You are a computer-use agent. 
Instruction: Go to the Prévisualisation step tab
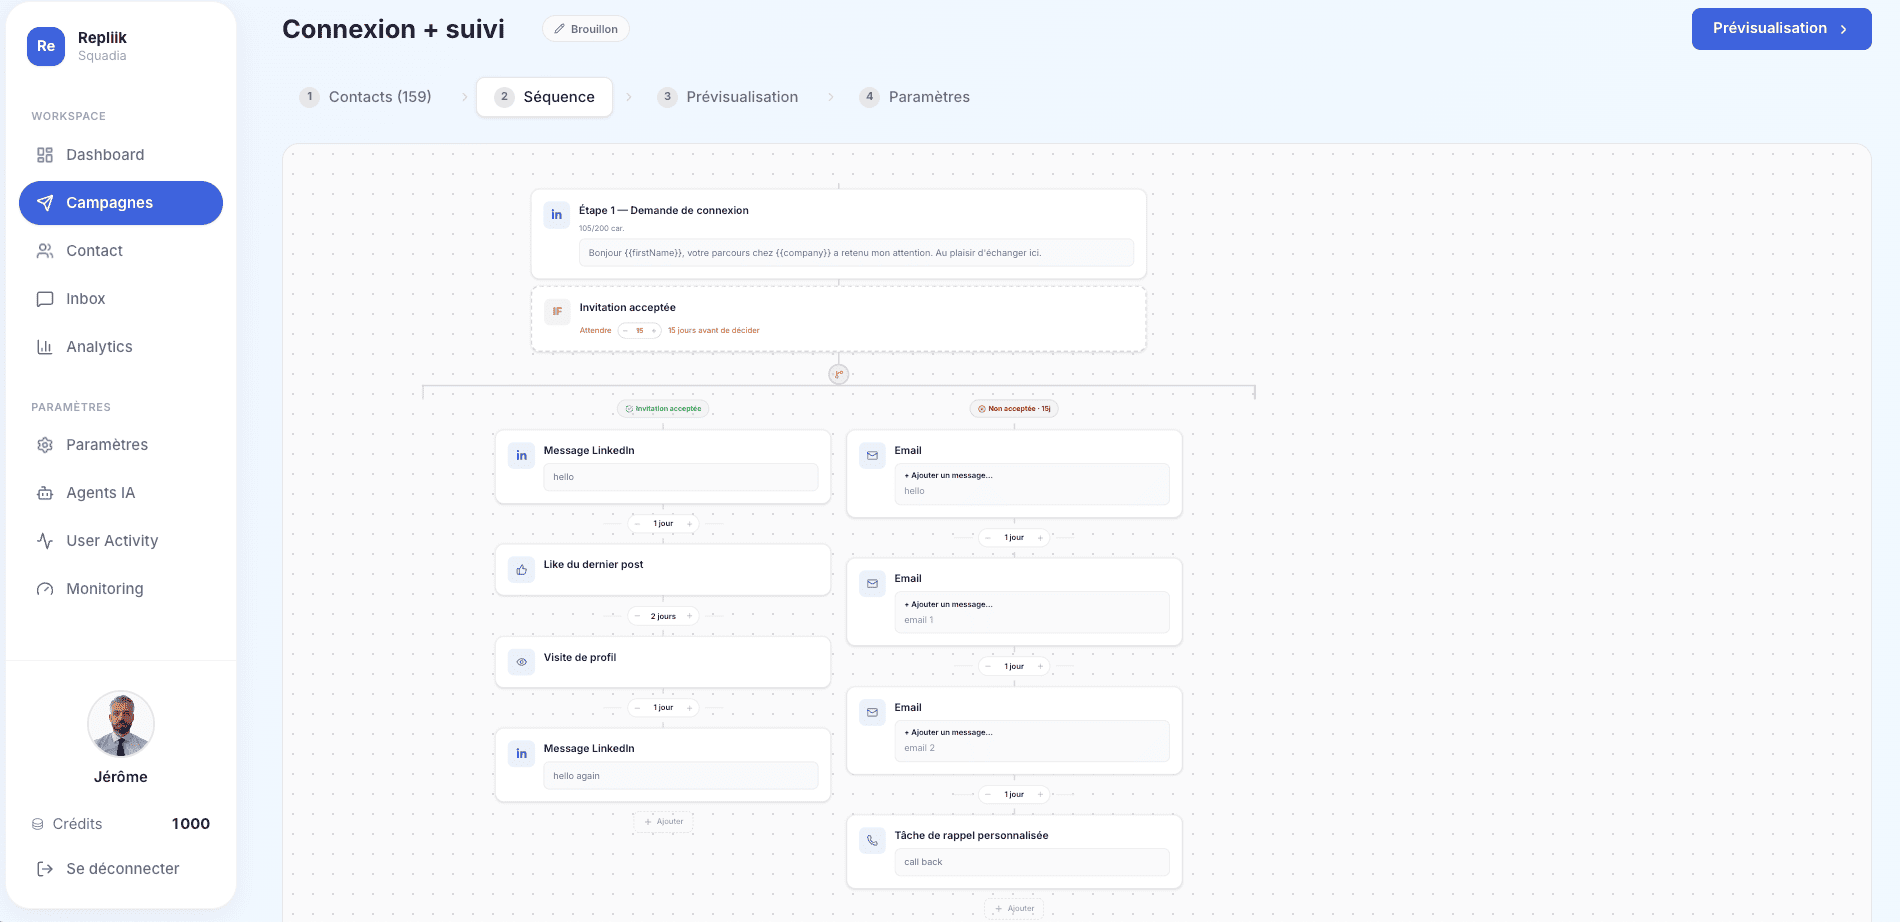[728, 97]
